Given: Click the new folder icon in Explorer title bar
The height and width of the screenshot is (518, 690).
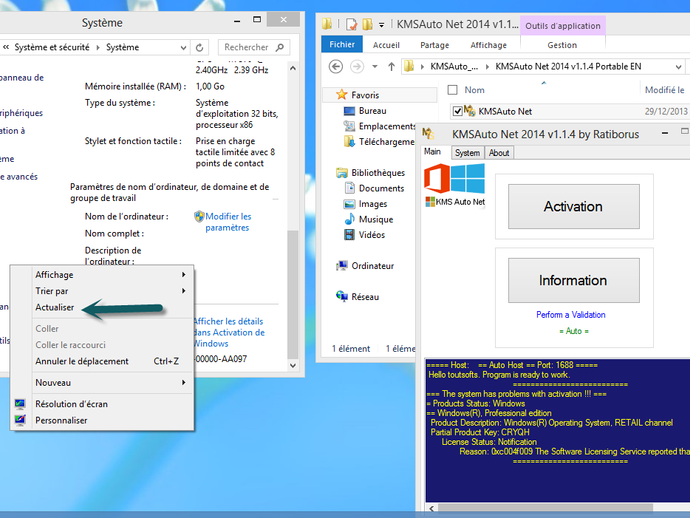Looking at the screenshot, I should pos(367,24).
